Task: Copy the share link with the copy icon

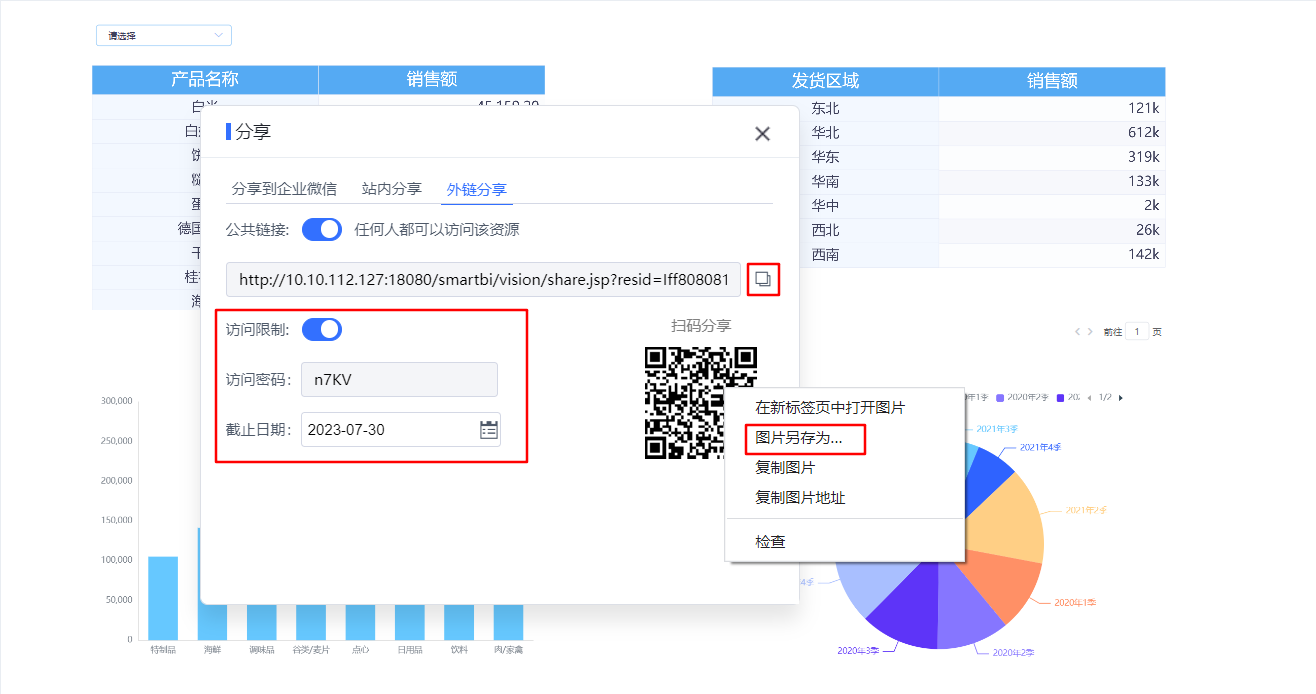Action: pyautogui.click(x=763, y=279)
